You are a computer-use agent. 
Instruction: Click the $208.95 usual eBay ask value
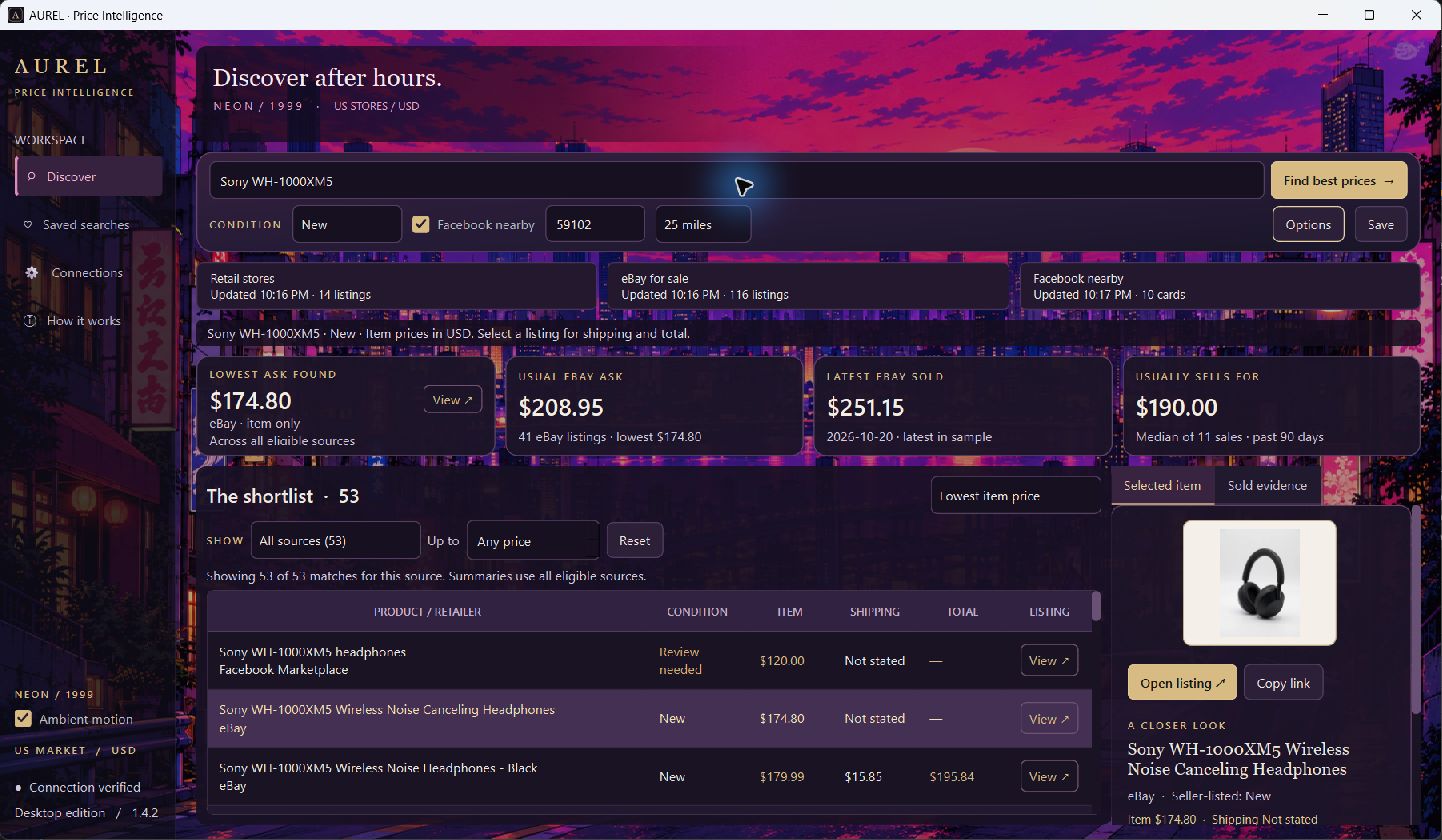[x=561, y=407]
